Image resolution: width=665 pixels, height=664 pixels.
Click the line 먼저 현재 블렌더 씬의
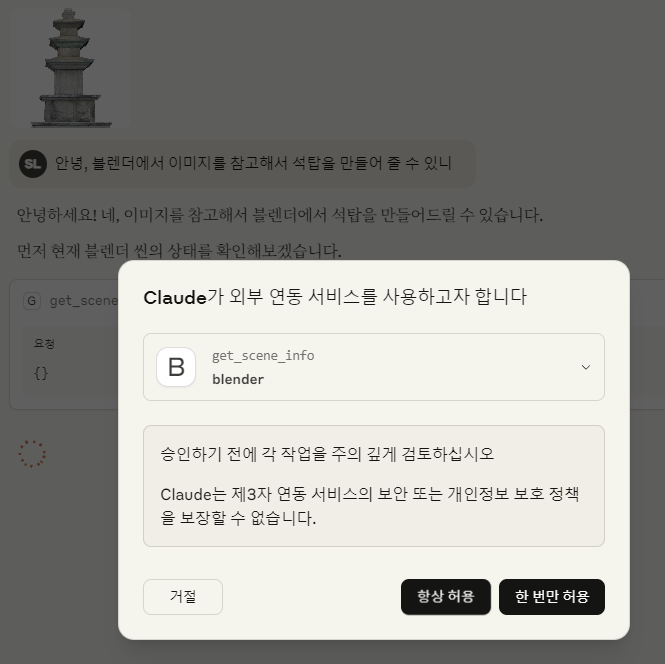(x=179, y=251)
